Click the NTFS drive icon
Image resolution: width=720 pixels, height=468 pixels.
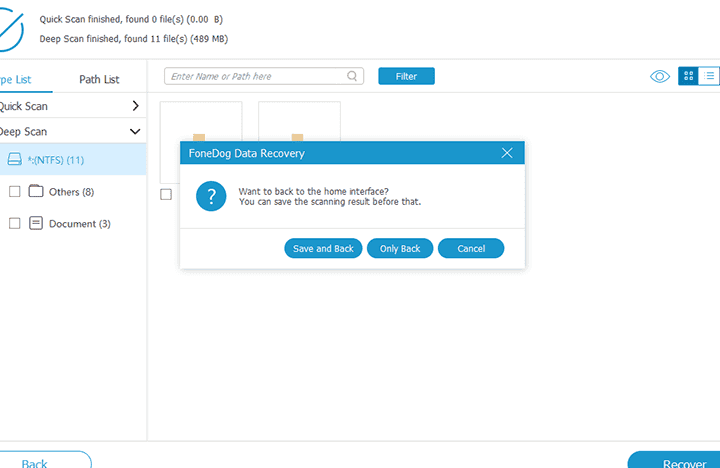click(x=14, y=160)
